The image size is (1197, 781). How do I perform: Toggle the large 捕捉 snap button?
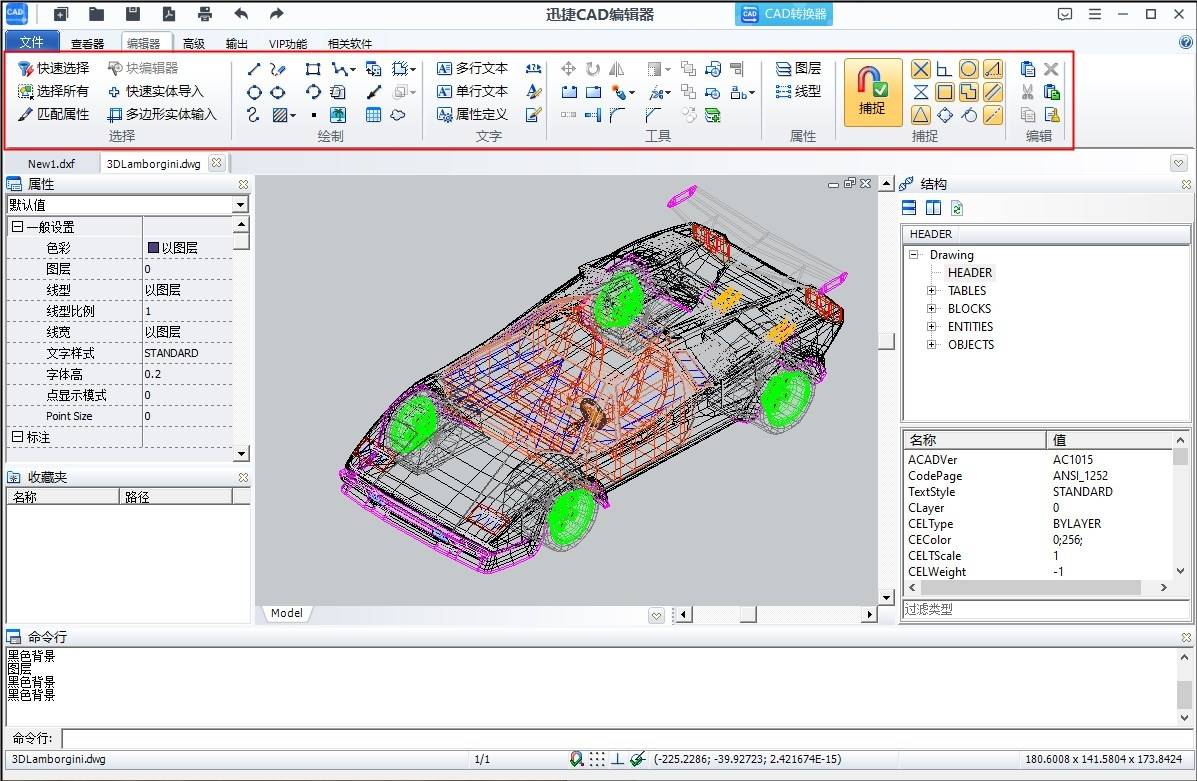click(x=872, y=92)
